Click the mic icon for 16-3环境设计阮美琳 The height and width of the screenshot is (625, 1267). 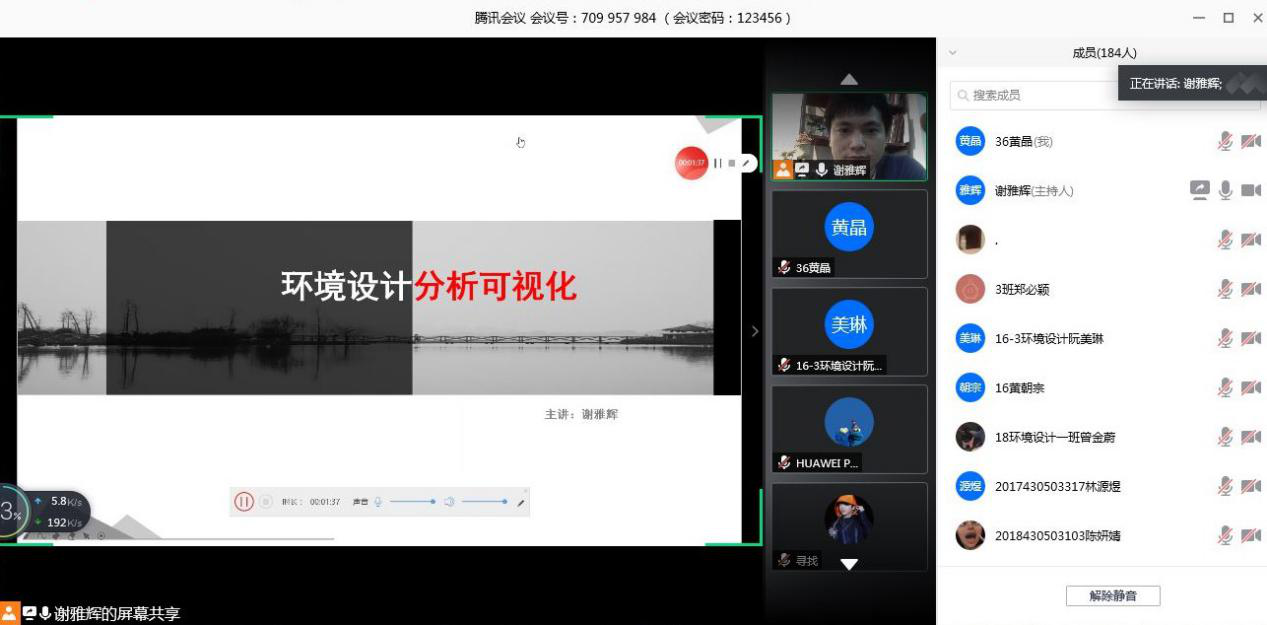1225,338
